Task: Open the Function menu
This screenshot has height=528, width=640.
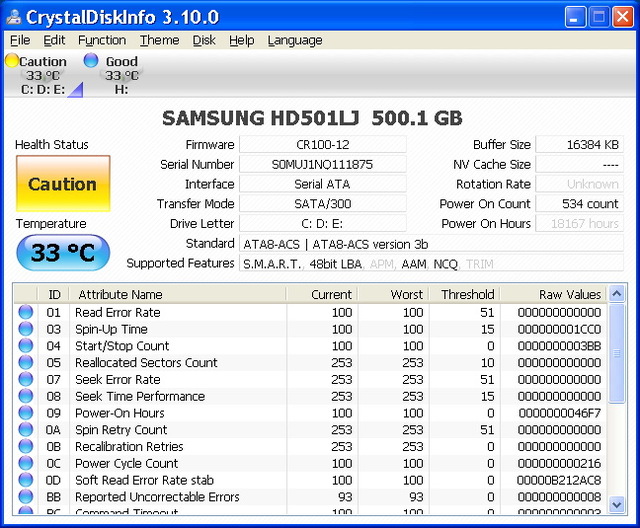Action: 102,40
